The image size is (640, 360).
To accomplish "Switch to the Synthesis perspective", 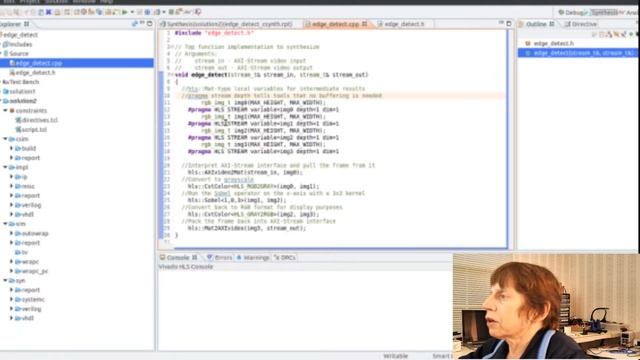I will pyautogui.click(x=604, y=13).
